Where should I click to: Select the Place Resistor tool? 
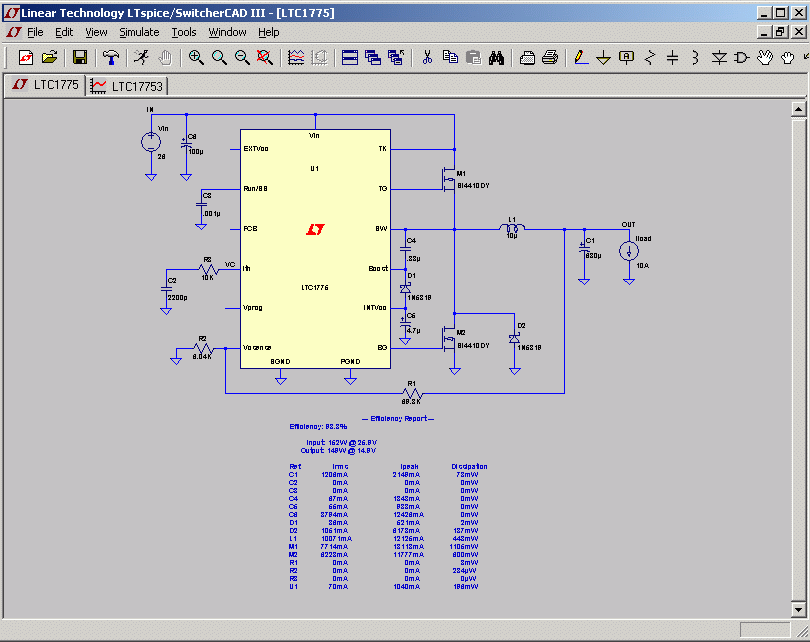click(650, 57)
